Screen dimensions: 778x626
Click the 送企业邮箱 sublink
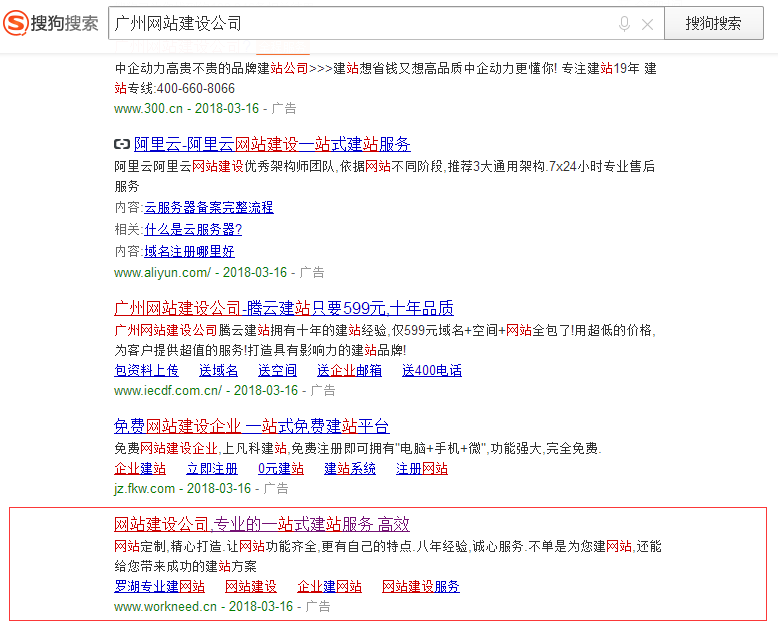pyautogui.click(x=349, y=370)
